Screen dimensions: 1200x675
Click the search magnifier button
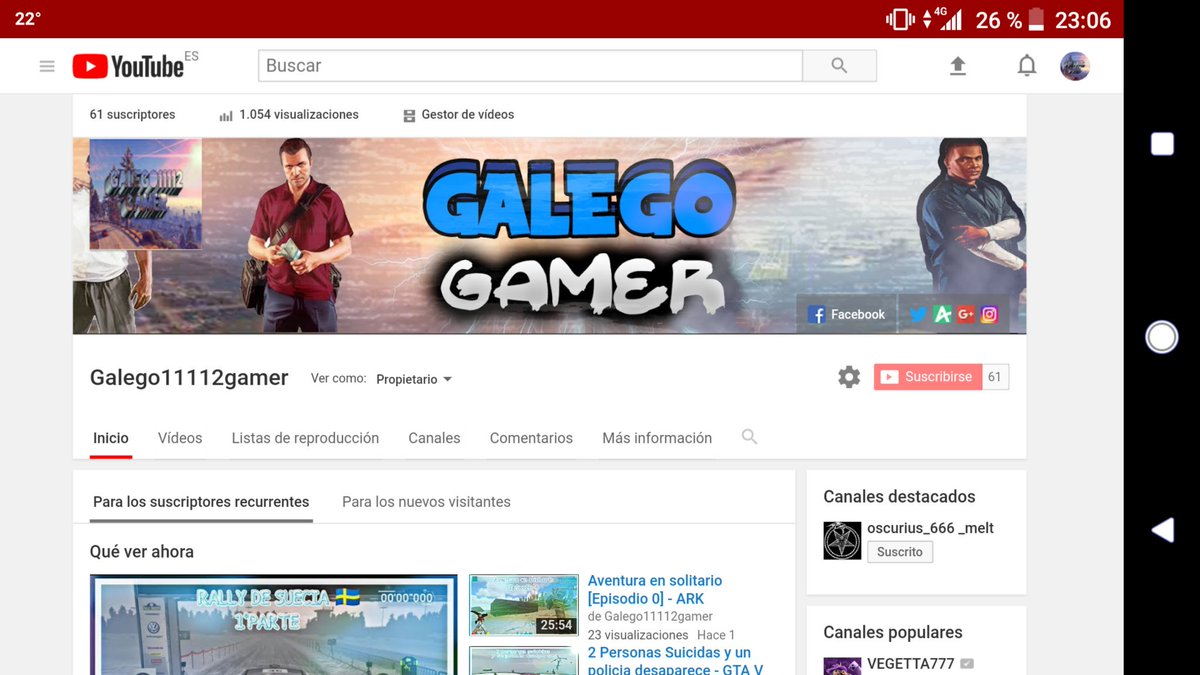tap(839, 66)
